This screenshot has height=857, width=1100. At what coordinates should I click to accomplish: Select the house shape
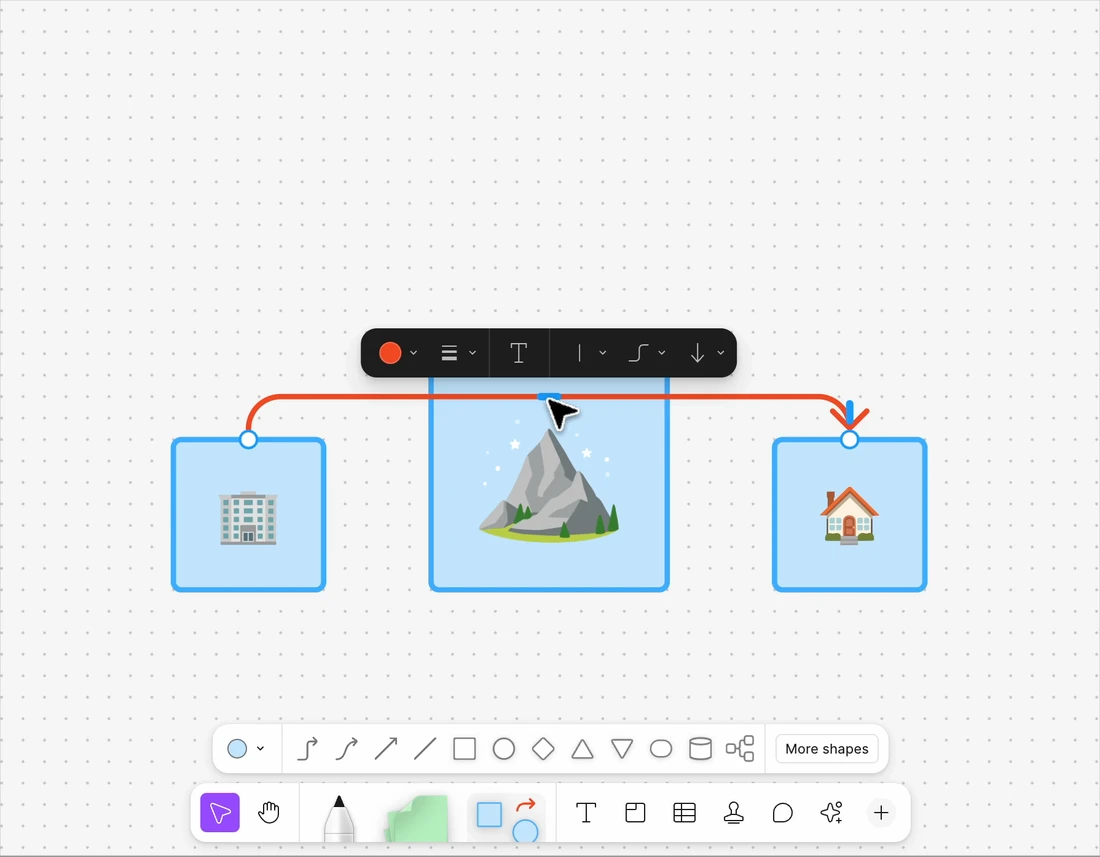point(850,515)
